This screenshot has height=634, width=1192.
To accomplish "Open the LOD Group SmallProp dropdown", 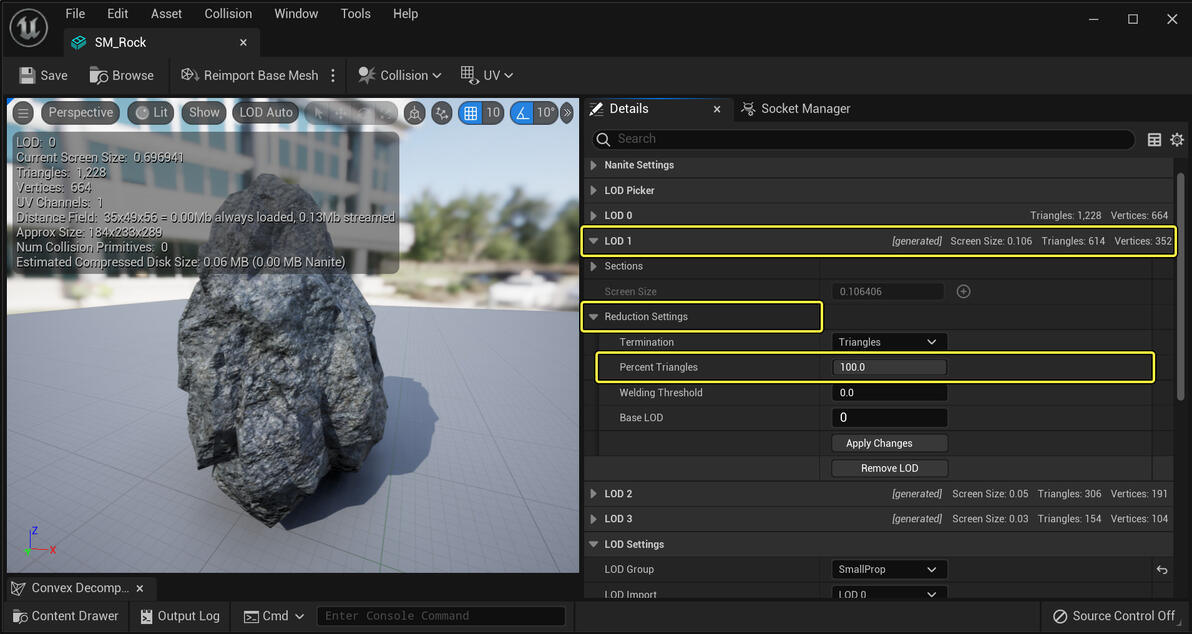I will 888,570.
